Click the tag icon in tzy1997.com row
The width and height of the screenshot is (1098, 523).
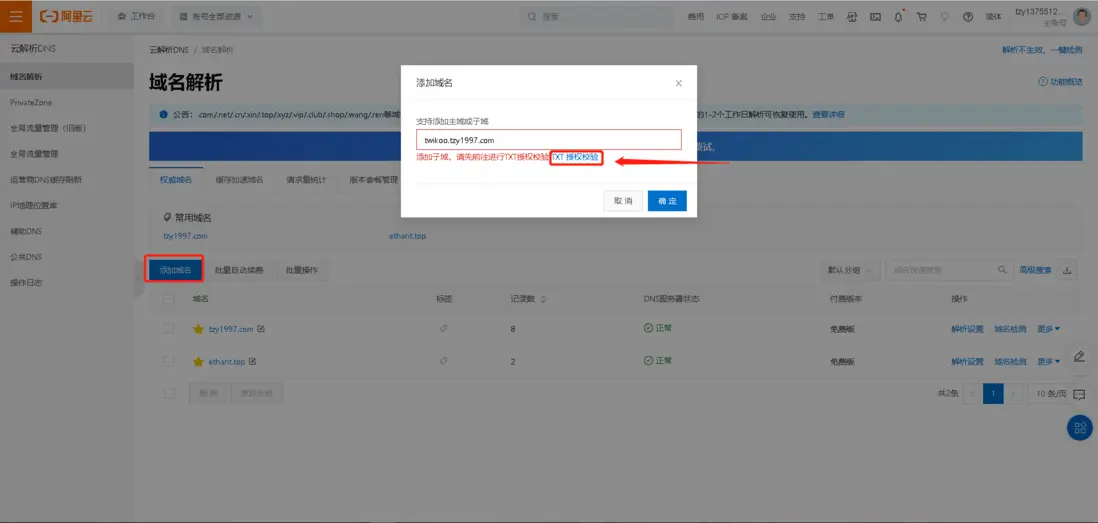tap(443, 328)
